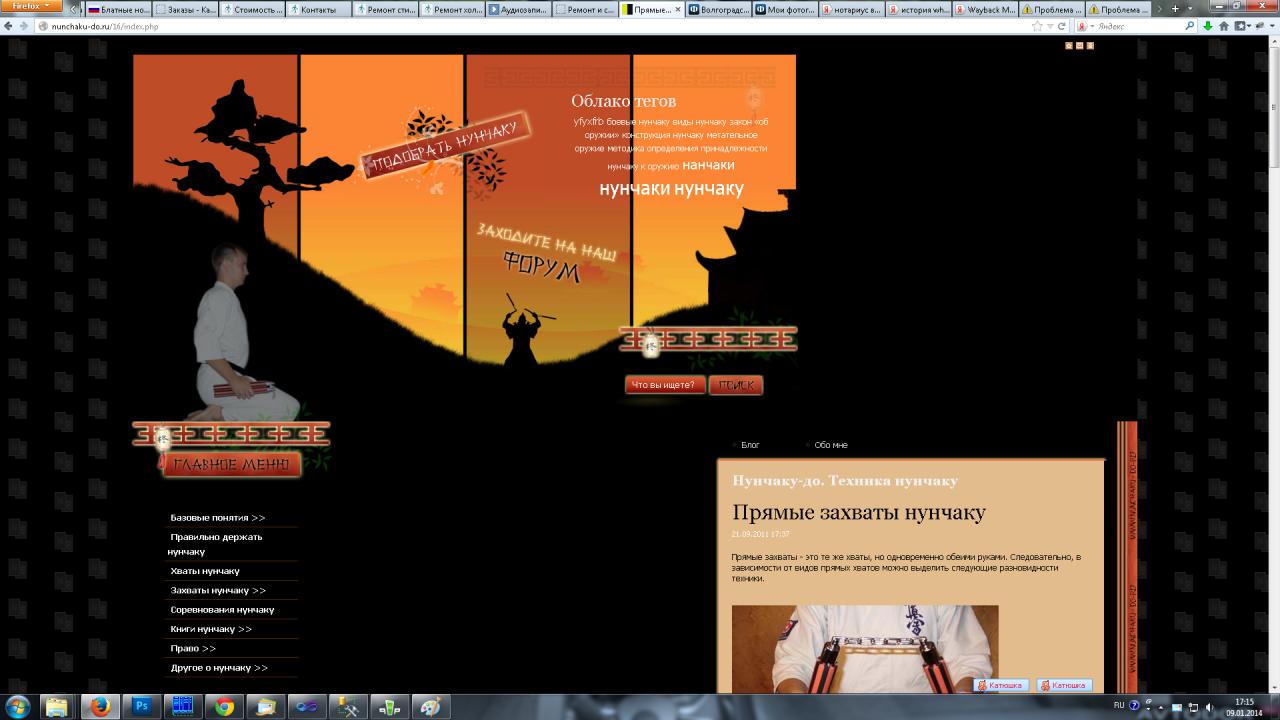
Task: Click the middle small orange icon above the page
Action: tap(1079, 45)
